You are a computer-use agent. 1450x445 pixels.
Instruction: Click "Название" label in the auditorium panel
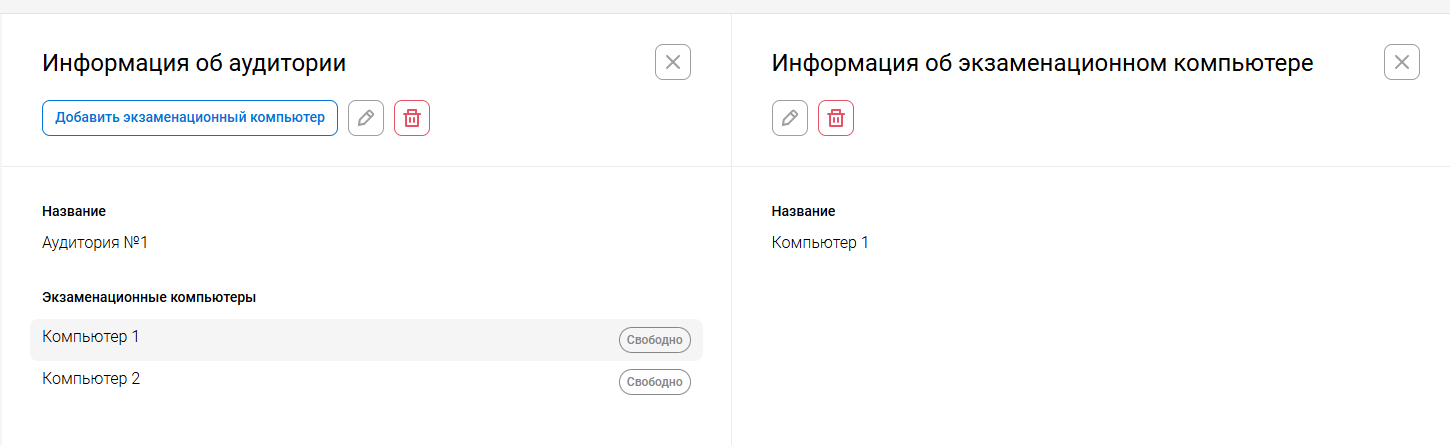coord(74,211)
